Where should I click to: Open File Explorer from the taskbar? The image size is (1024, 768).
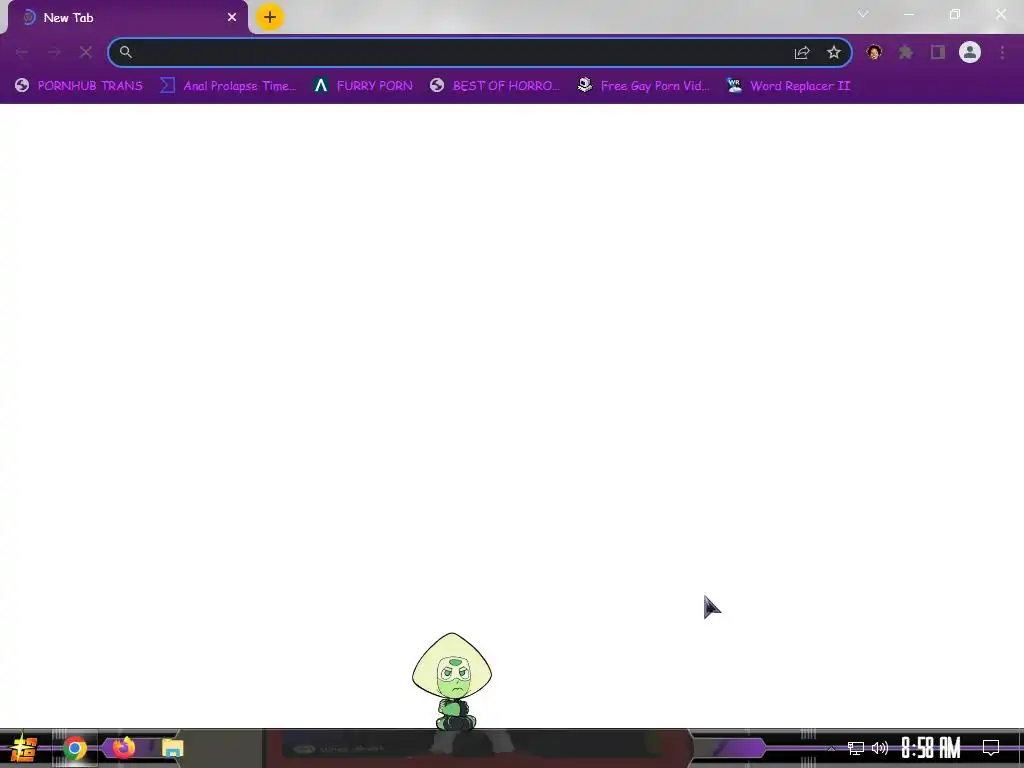172,748
